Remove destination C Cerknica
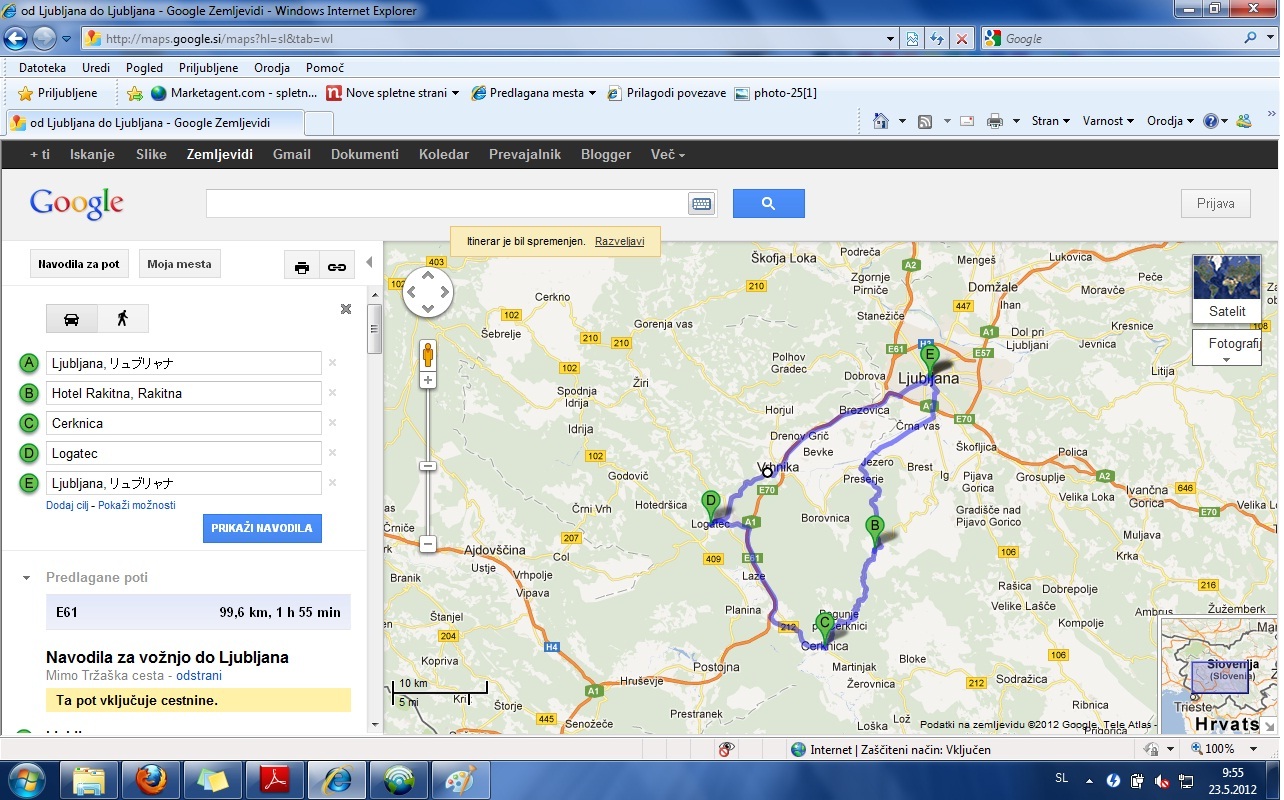Viewport: 1284px width, 800px height. point(333,423)
